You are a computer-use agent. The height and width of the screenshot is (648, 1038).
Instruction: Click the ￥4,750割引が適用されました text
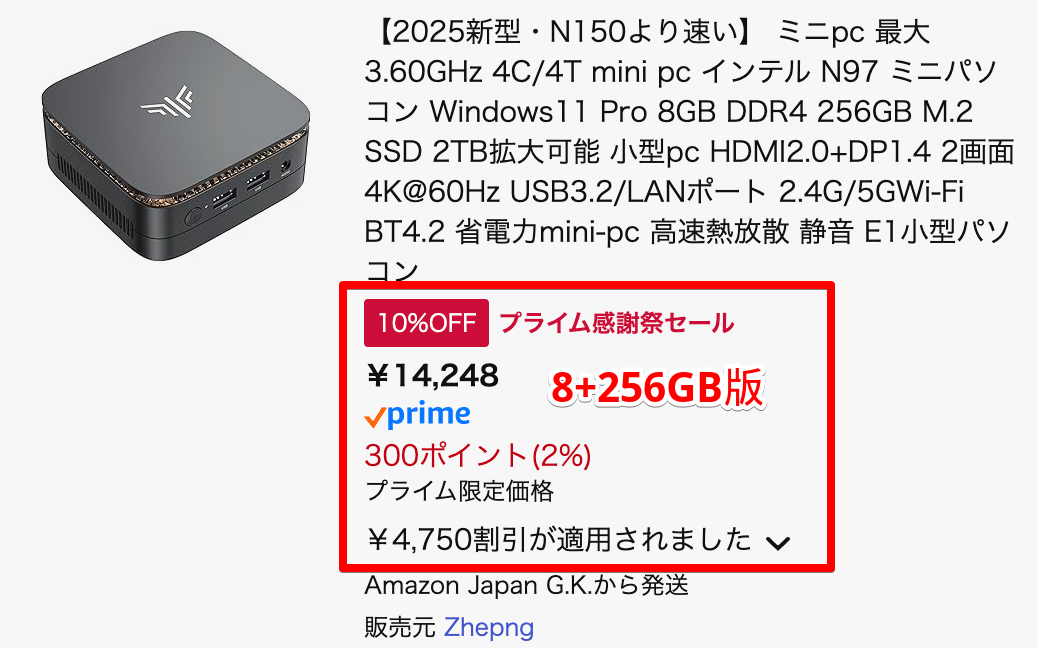coord(559,539)
